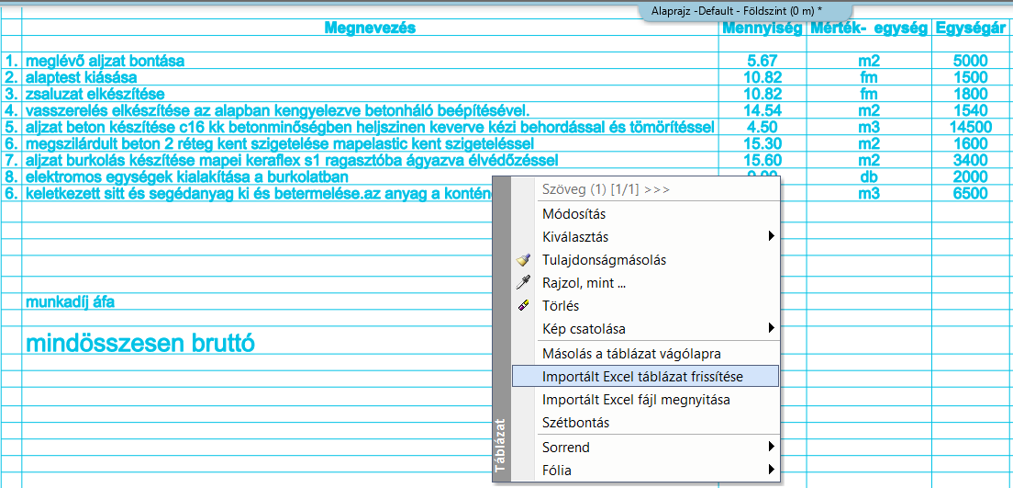This screenshot has height=488, width=1013.
Task: Open the Fólia submenu arrow
Action: coord(770,469)
